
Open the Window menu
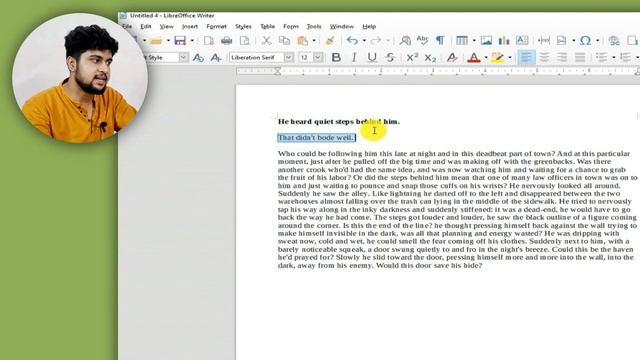[x=342, y=27]
